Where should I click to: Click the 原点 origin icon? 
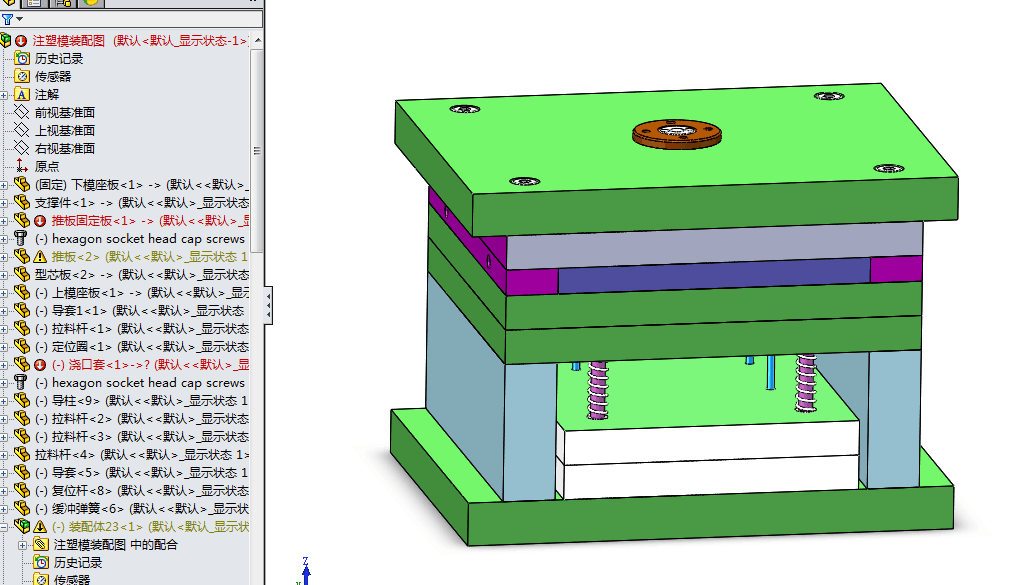[x=22, y=166]
